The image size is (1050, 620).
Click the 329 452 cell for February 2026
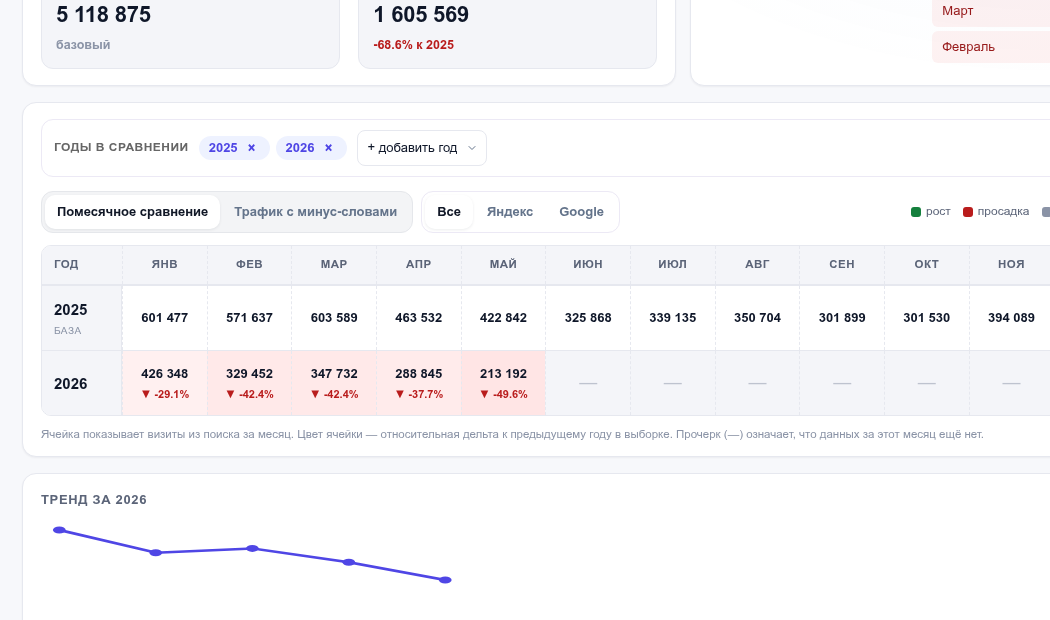tap(249, 384)
